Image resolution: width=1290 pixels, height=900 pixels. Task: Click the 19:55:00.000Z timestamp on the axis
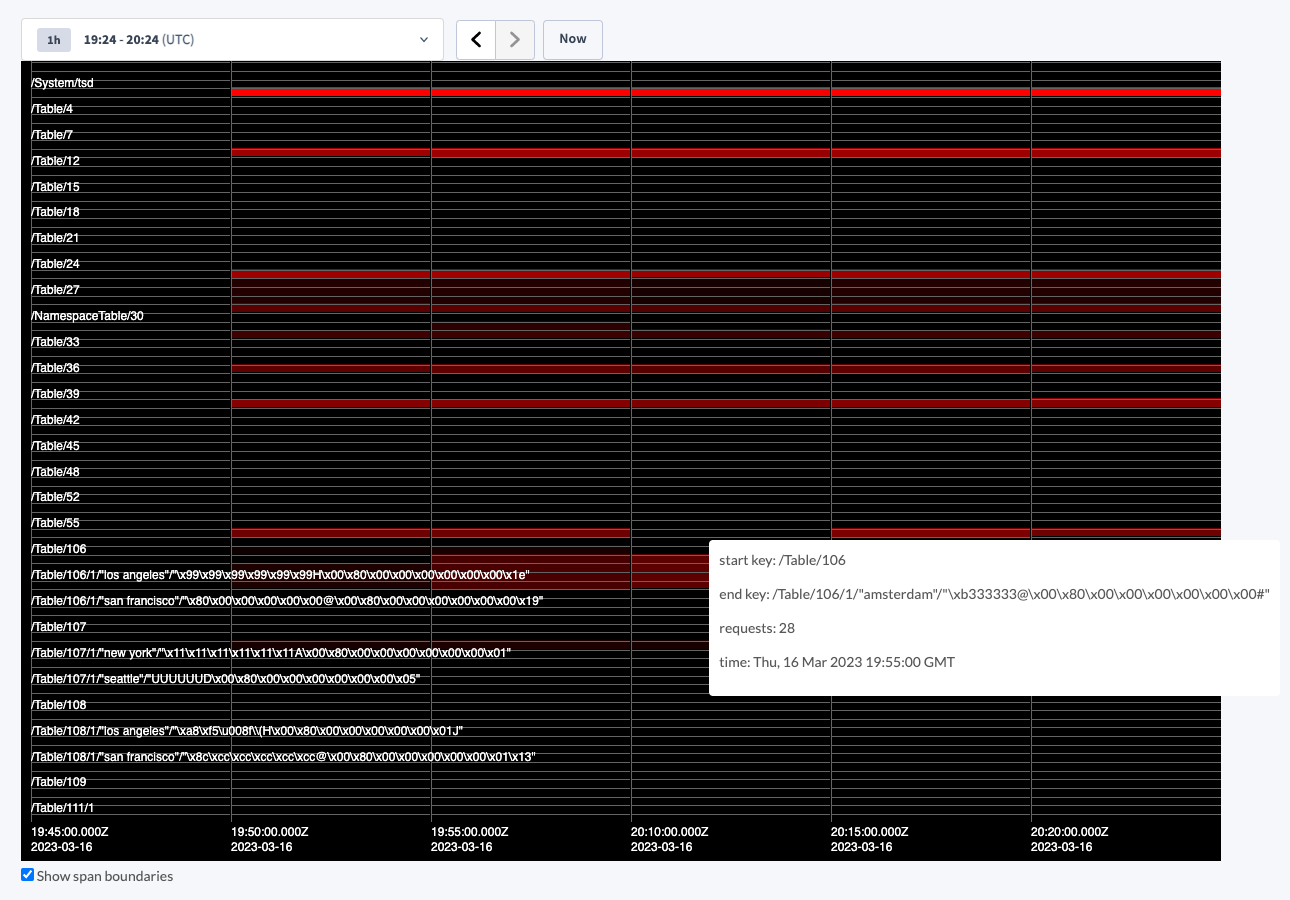tap(468, 830)
